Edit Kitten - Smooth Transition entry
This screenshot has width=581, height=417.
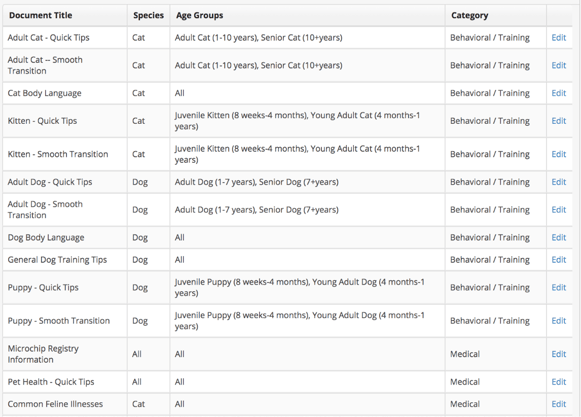click(558, 154)
